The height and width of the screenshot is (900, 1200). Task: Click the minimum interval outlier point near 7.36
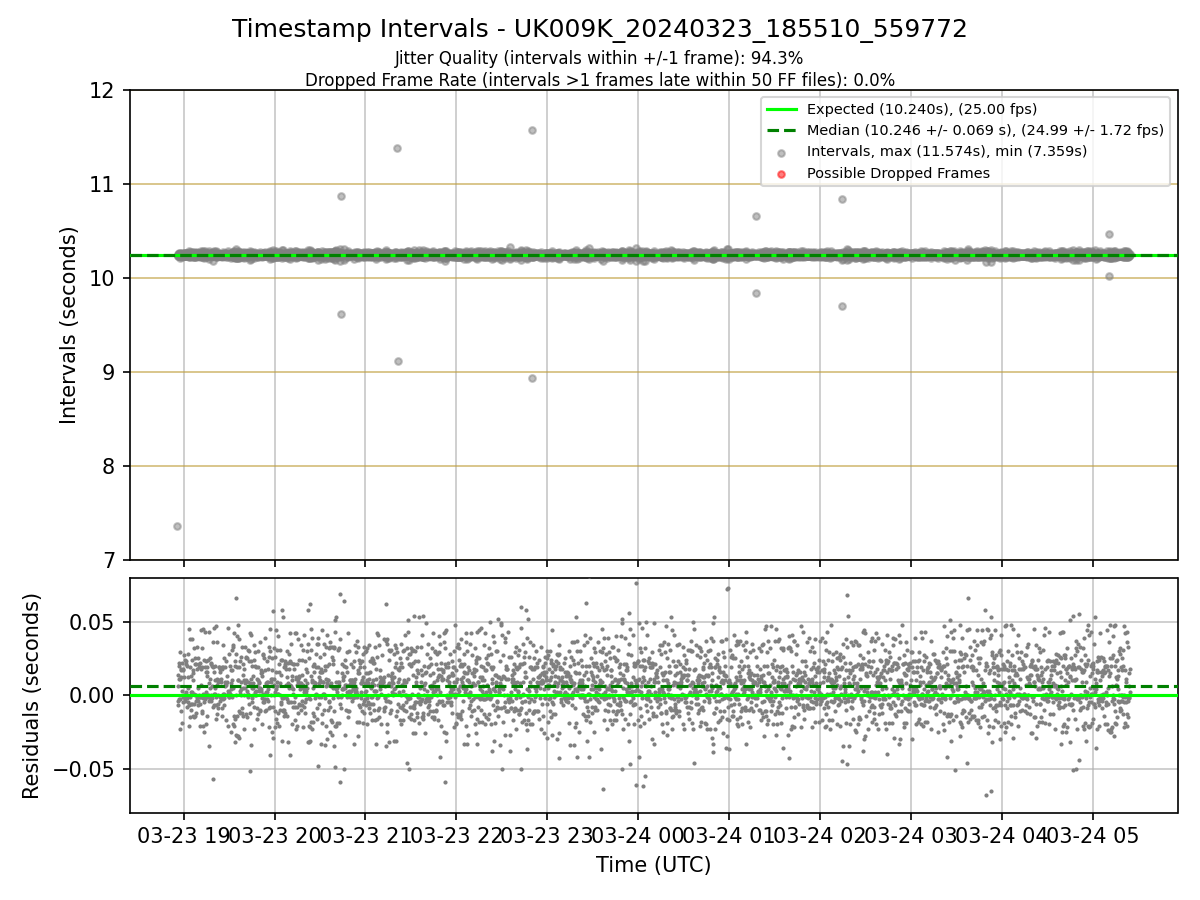pyautogui.click(x=177, y=526)
